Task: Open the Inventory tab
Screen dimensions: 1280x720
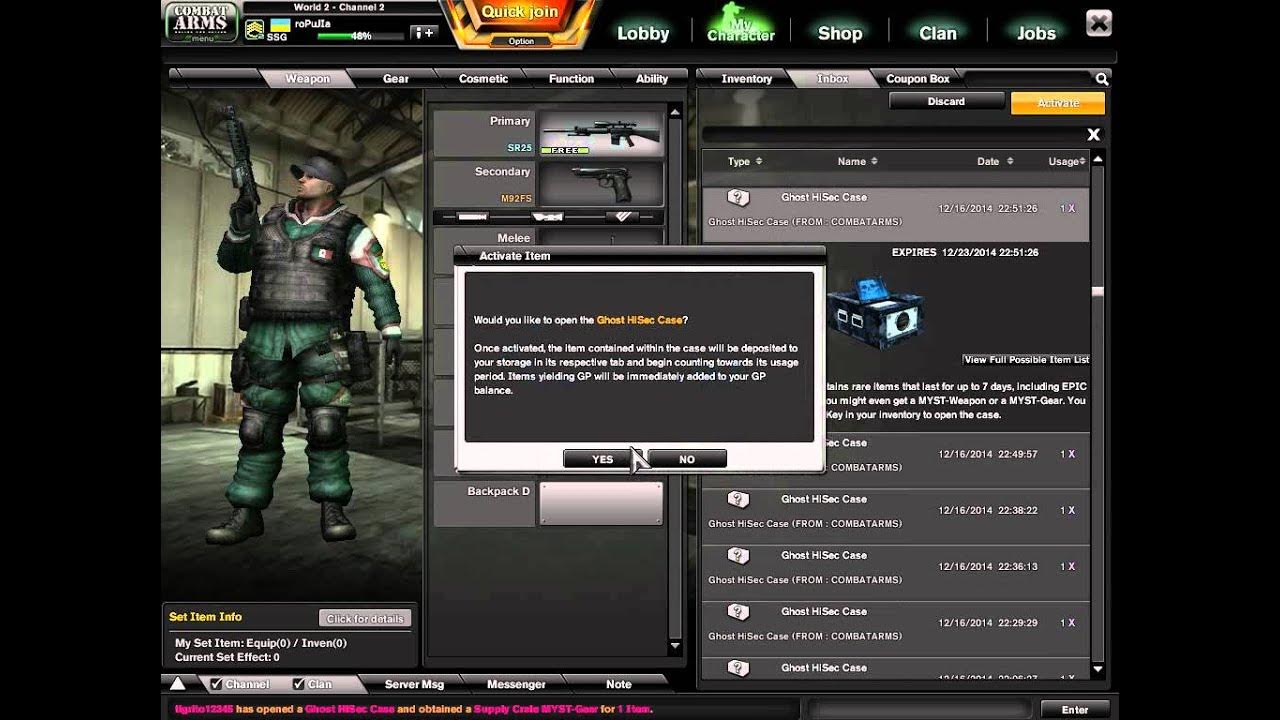Action: click(746, 79)
